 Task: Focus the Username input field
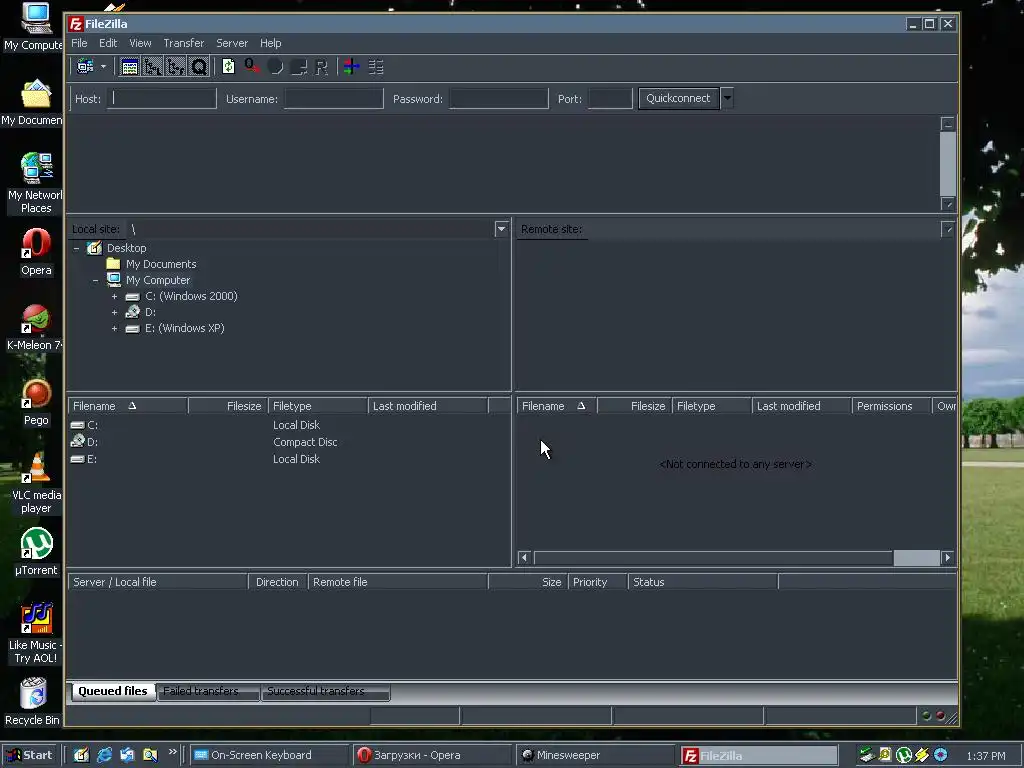pyautogui.click(x=334, y=99)
